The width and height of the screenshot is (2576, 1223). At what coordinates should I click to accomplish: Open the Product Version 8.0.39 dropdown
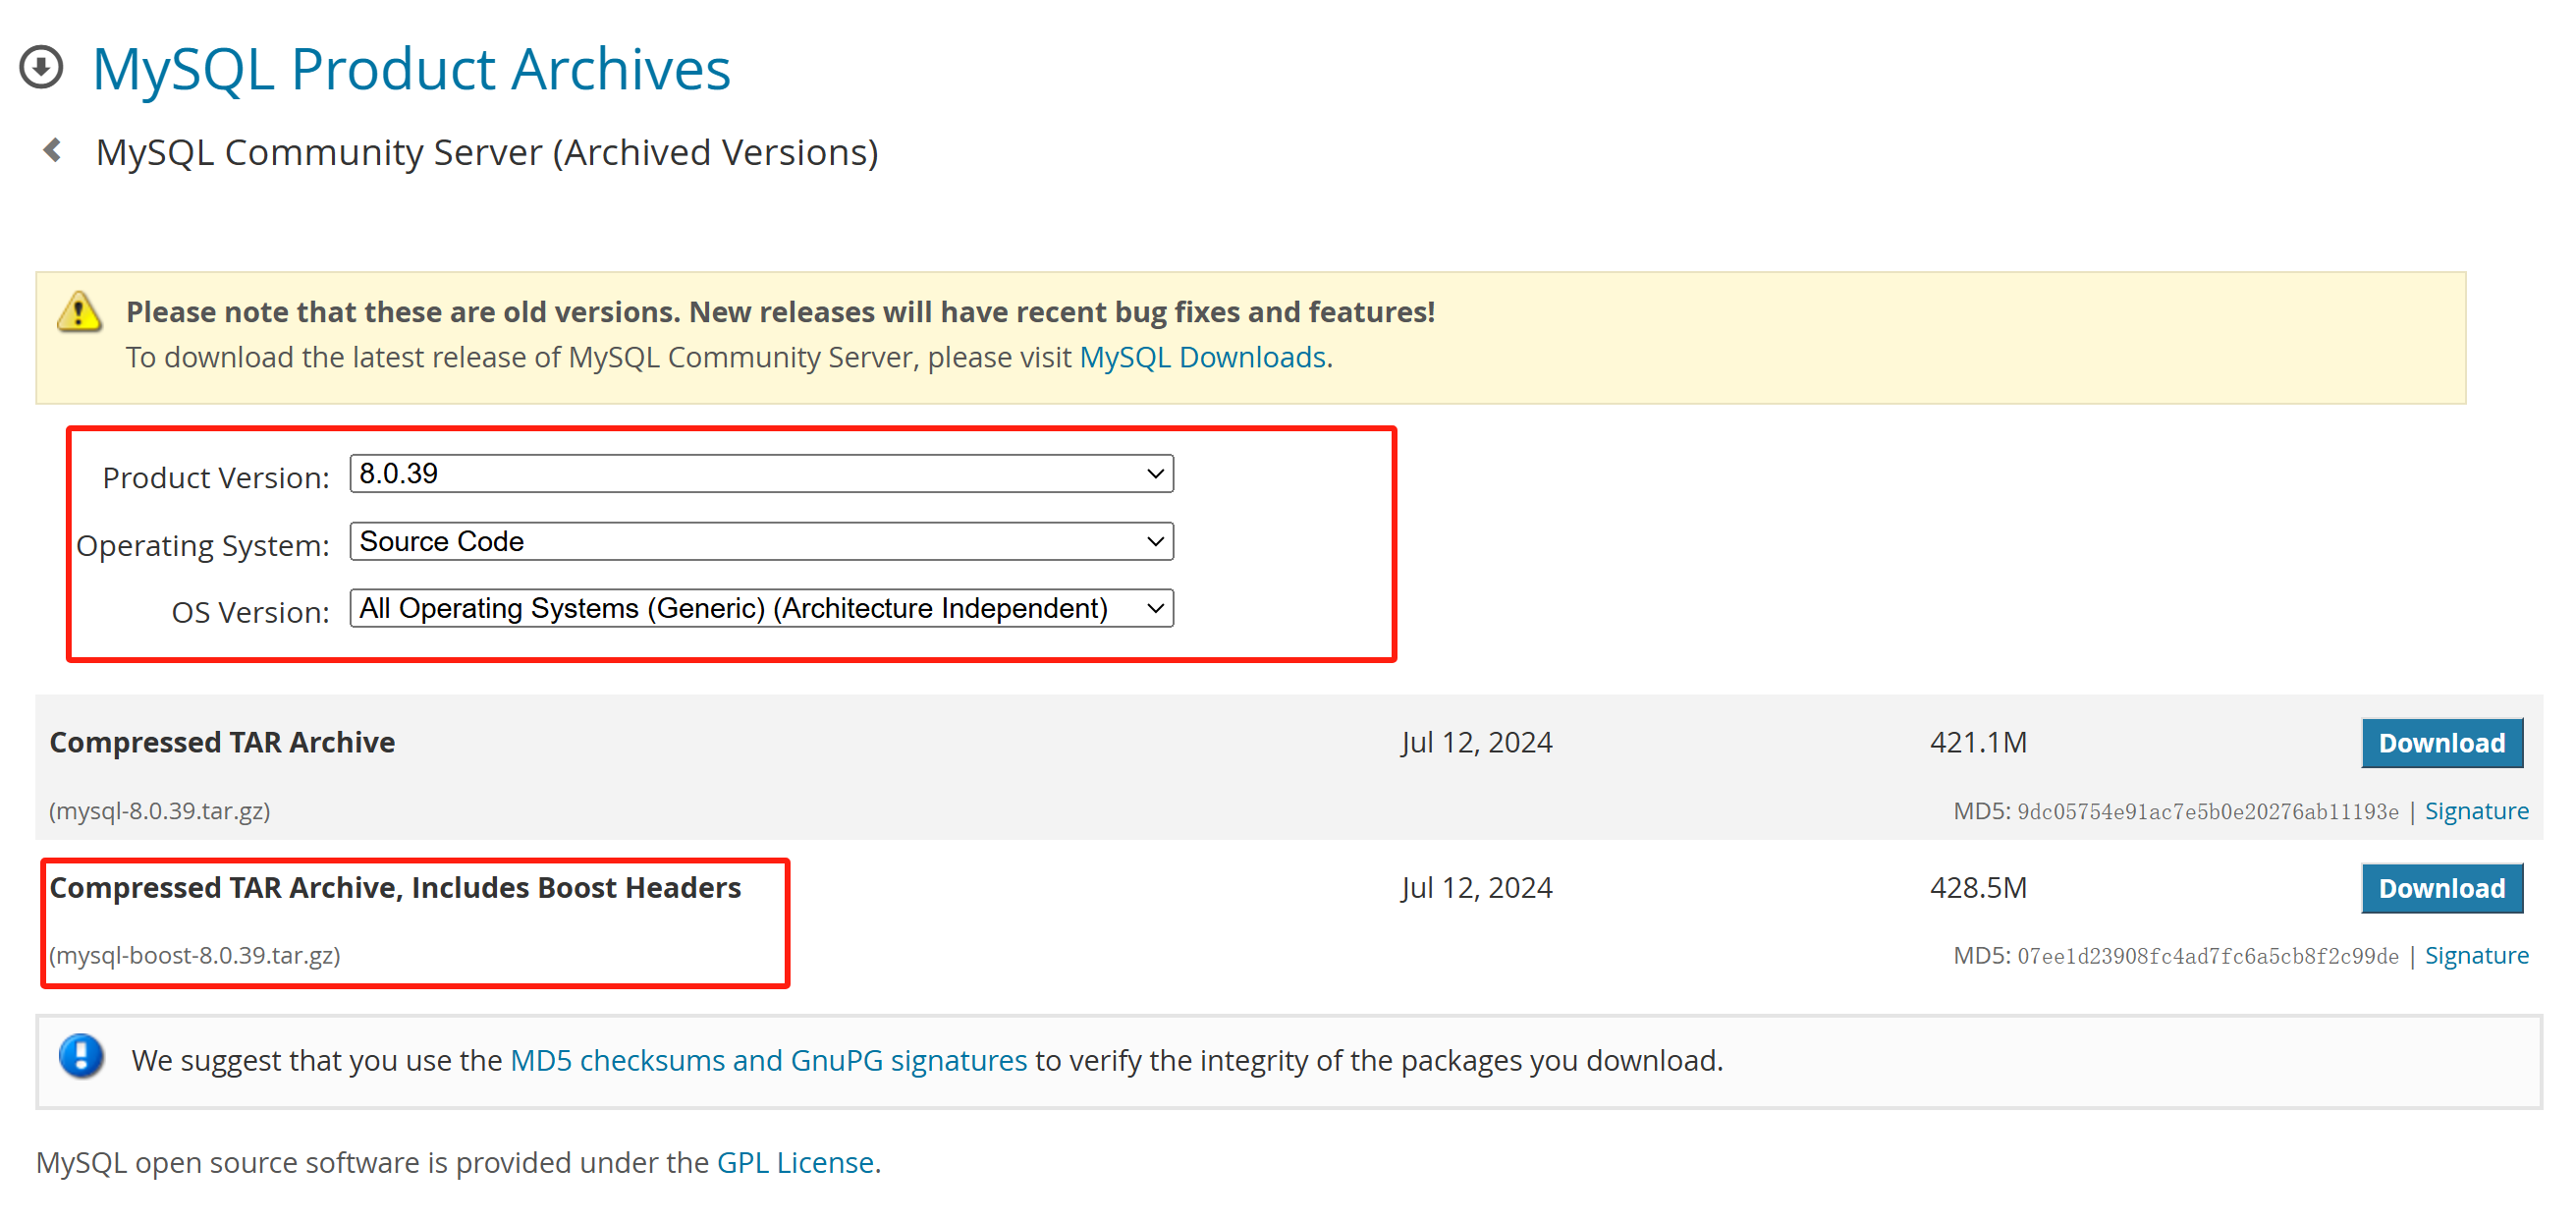pos(761,474)
